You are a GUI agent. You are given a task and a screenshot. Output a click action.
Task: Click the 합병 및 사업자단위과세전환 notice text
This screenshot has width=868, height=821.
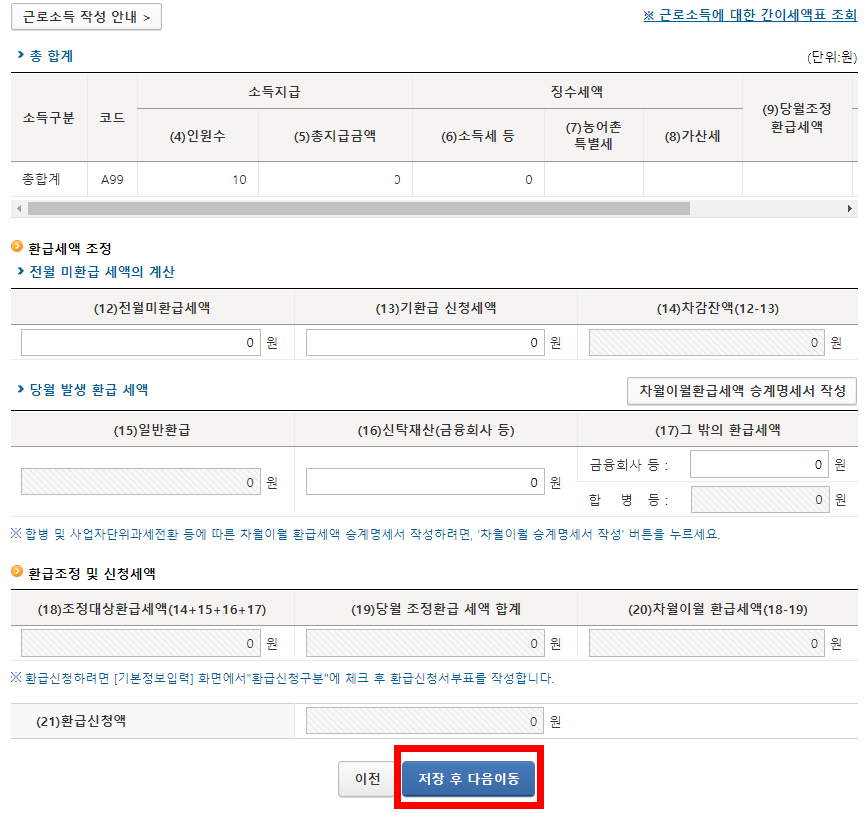pos(365,534)
